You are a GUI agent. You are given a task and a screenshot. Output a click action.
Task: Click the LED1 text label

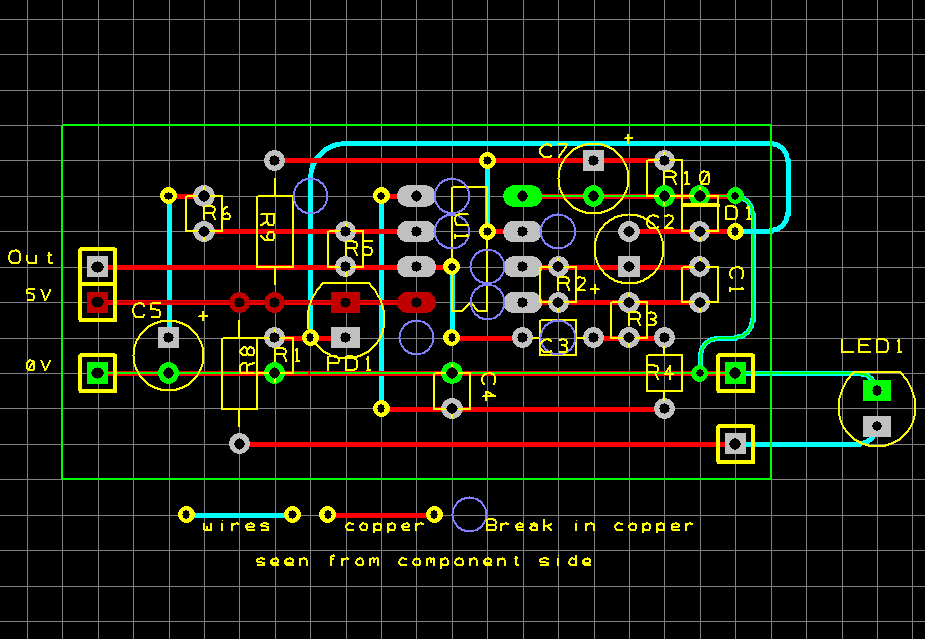coord(871,345)
